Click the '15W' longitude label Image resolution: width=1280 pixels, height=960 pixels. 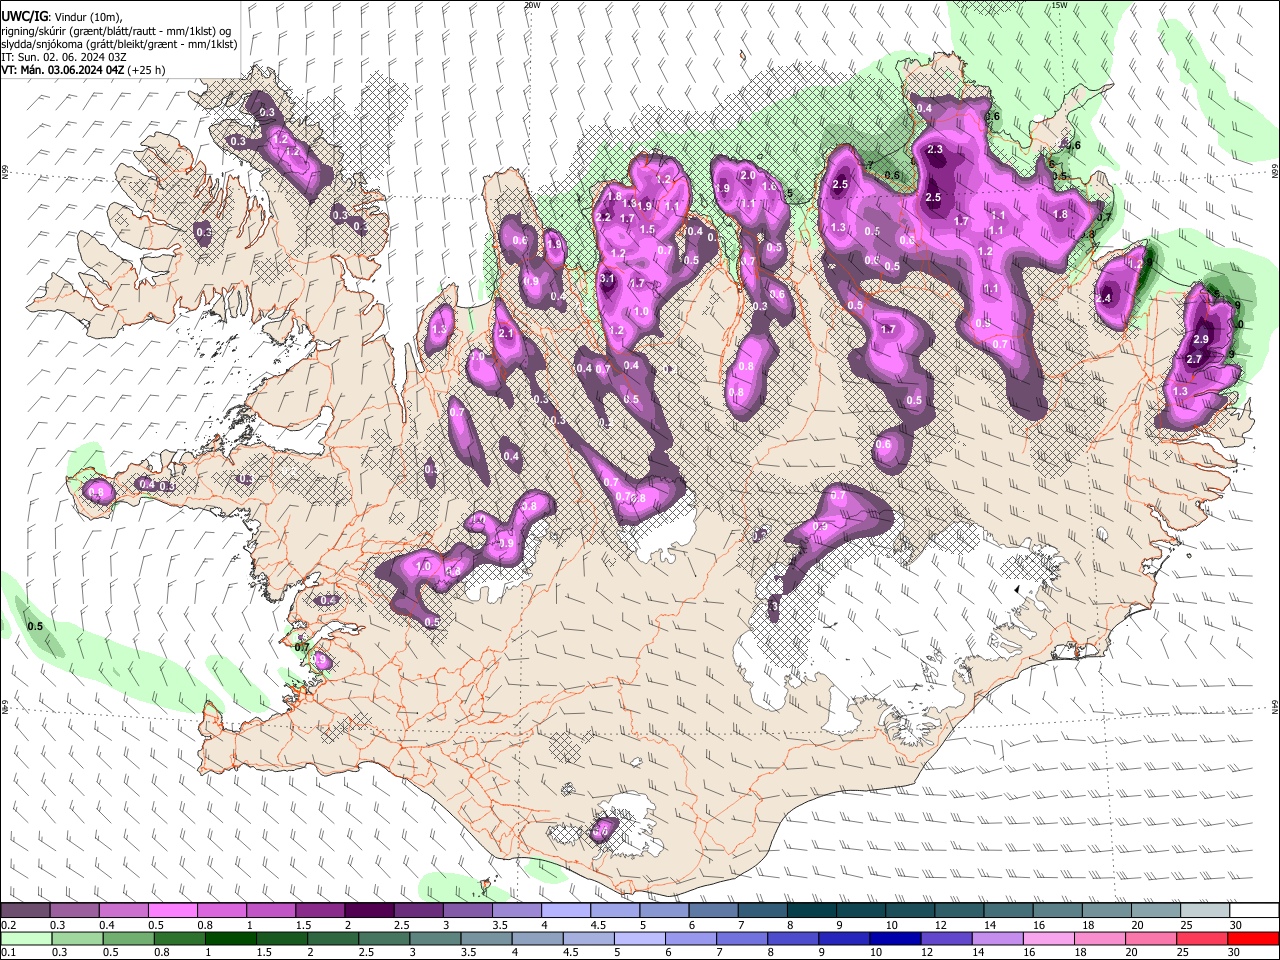coord(1059,5)
